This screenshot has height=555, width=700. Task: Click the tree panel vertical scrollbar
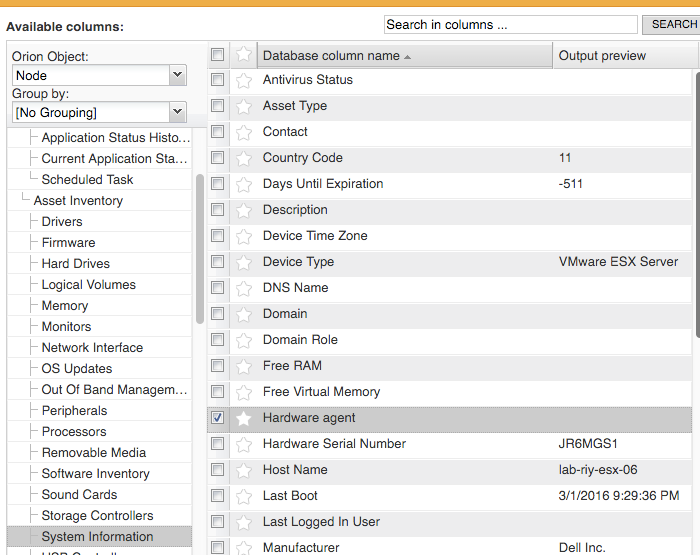point(200,249)
